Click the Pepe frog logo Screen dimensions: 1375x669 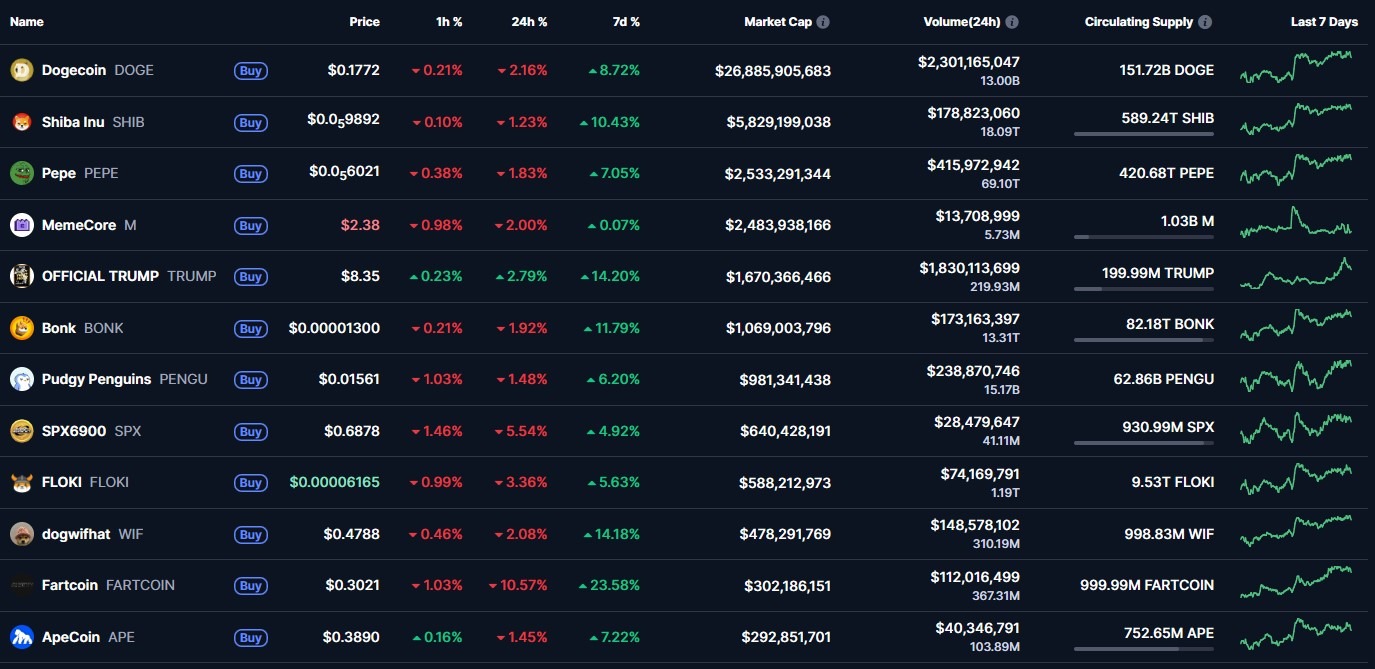click(x=21, y=173)
